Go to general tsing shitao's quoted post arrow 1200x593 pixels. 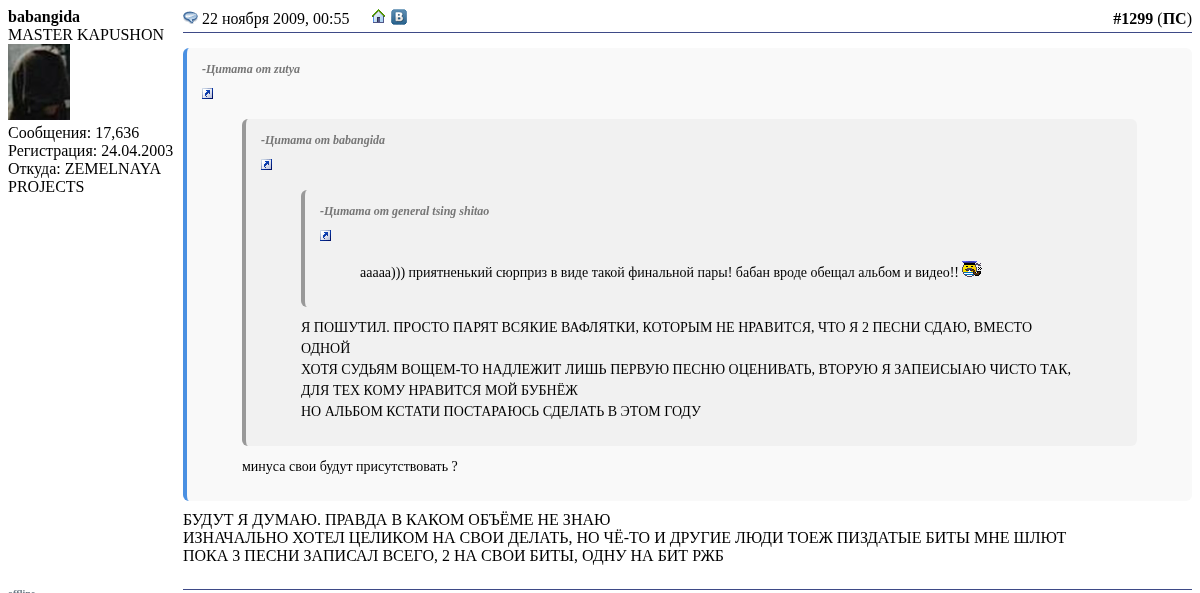point(326,236)
